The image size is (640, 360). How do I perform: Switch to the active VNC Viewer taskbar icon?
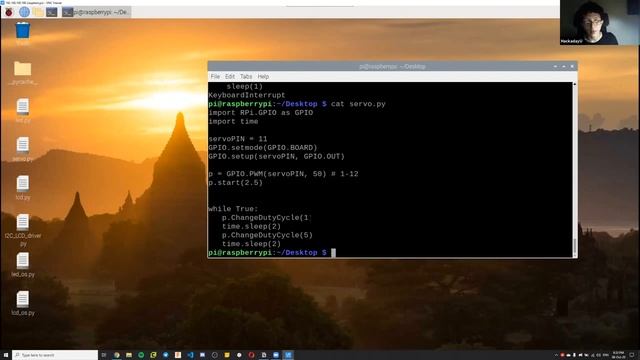(288, 355)
